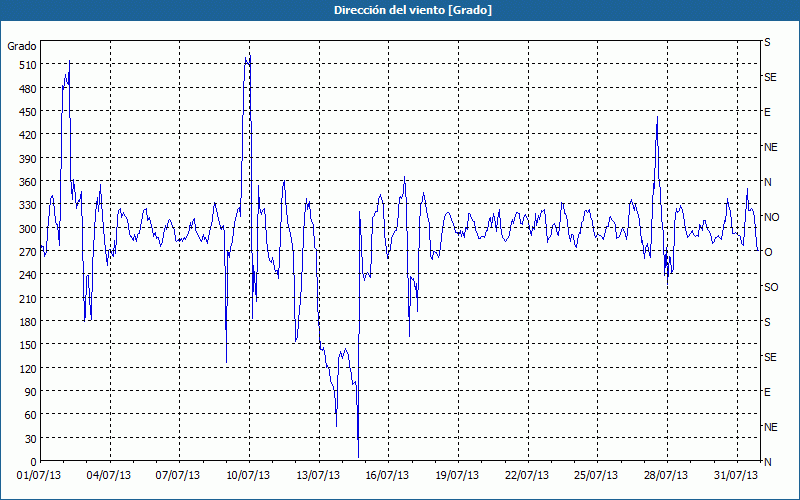Click the 01/07/13 date label

(x=39, y=476)
